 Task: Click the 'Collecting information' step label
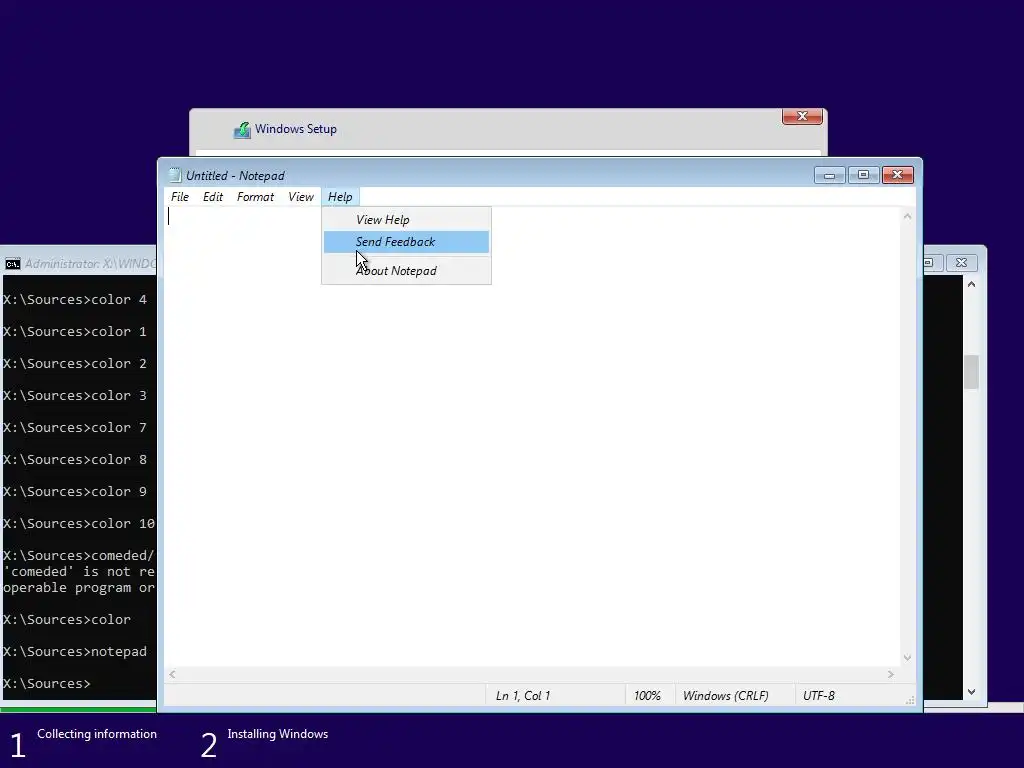97,734
